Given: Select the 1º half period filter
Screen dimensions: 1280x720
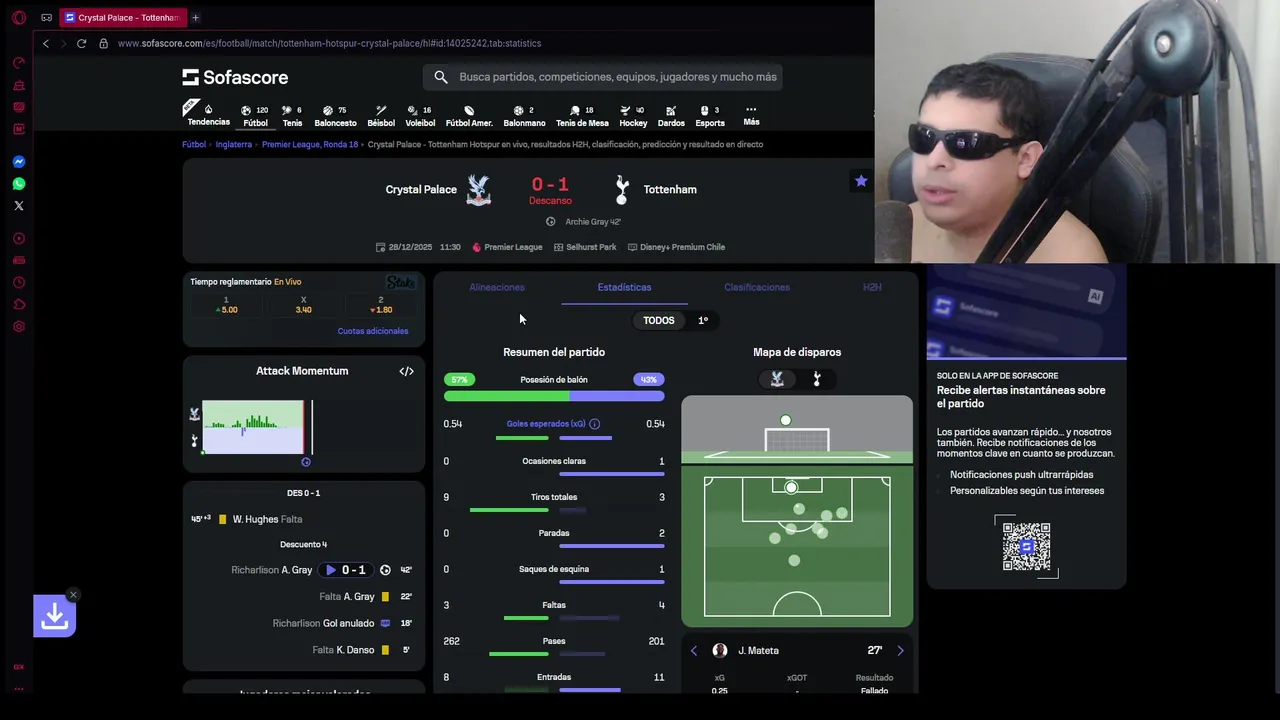Looking at the screenshot, I should point(703,320).
